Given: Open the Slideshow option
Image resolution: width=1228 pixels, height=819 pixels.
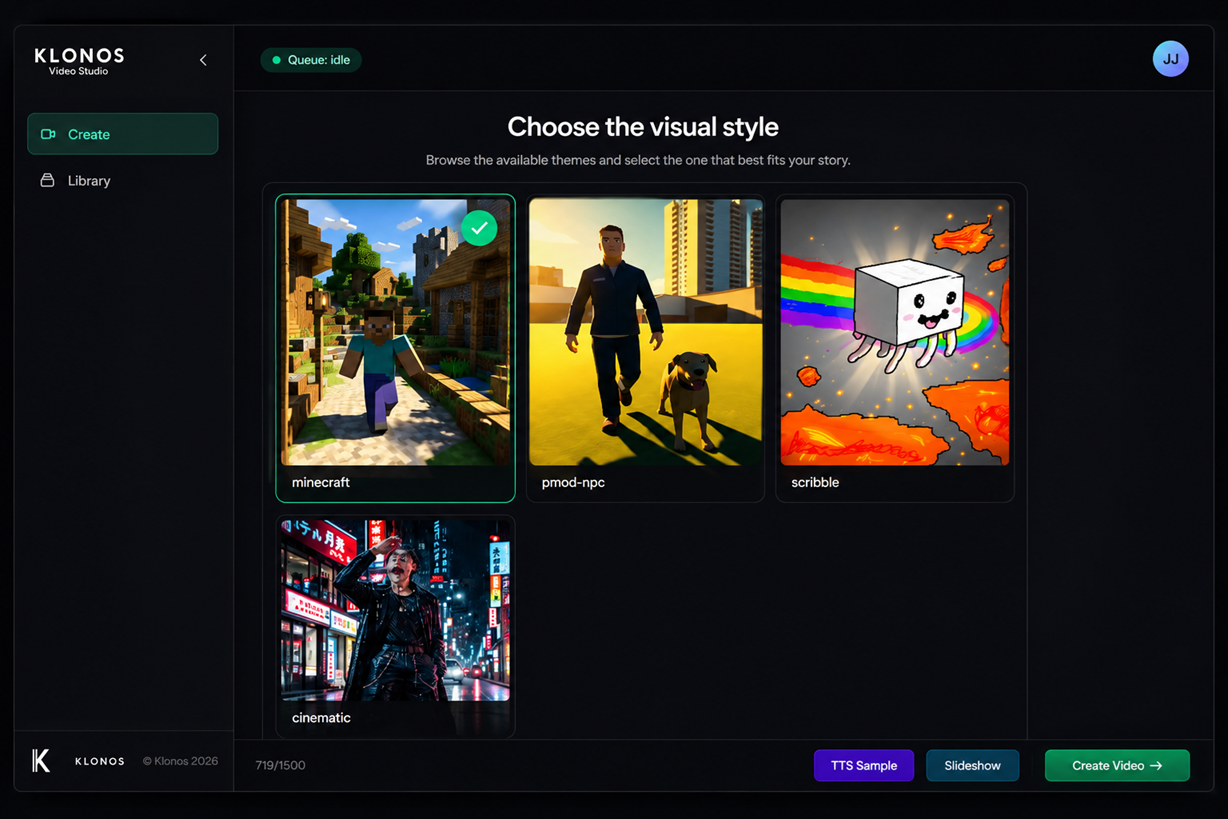Looking at the screenshot, I should (x=973, y=766).
